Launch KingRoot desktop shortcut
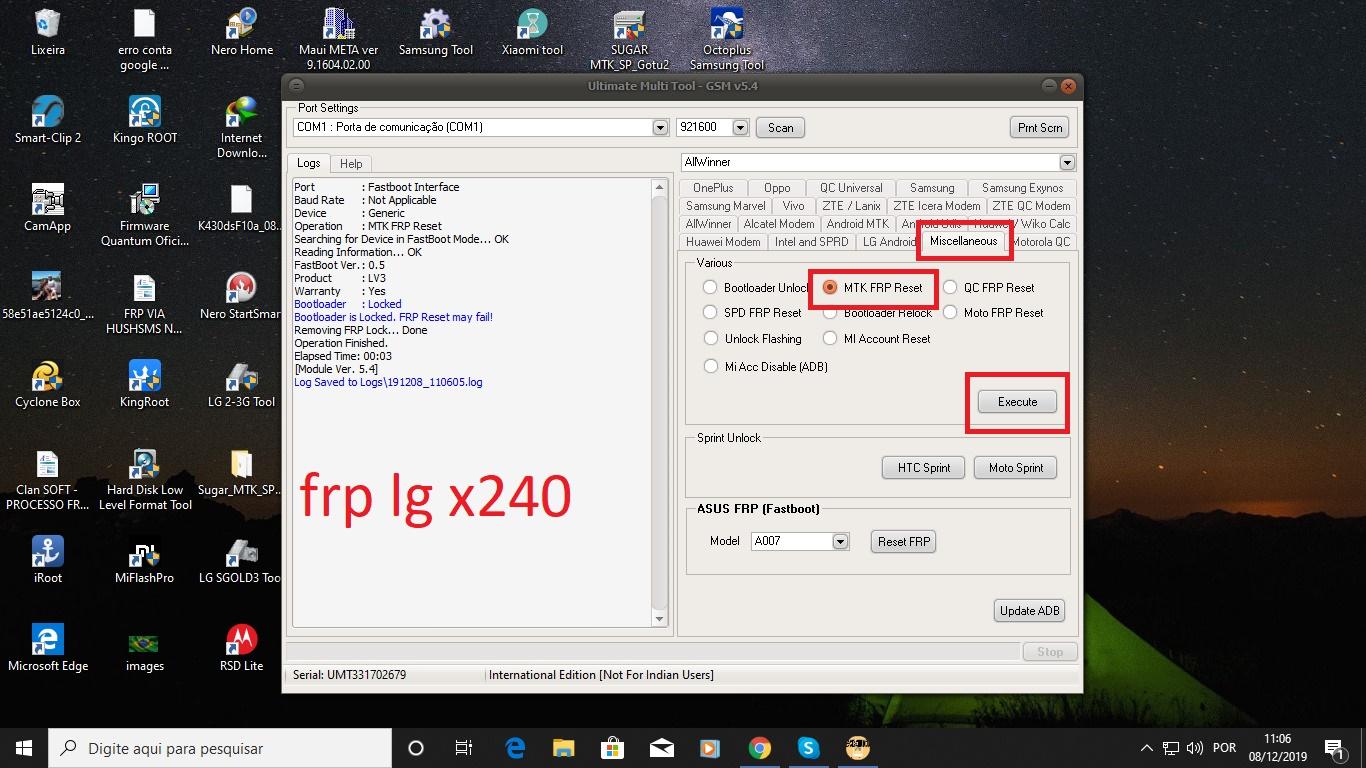This screenshot has width=1366, height=768. coord(145,385)
